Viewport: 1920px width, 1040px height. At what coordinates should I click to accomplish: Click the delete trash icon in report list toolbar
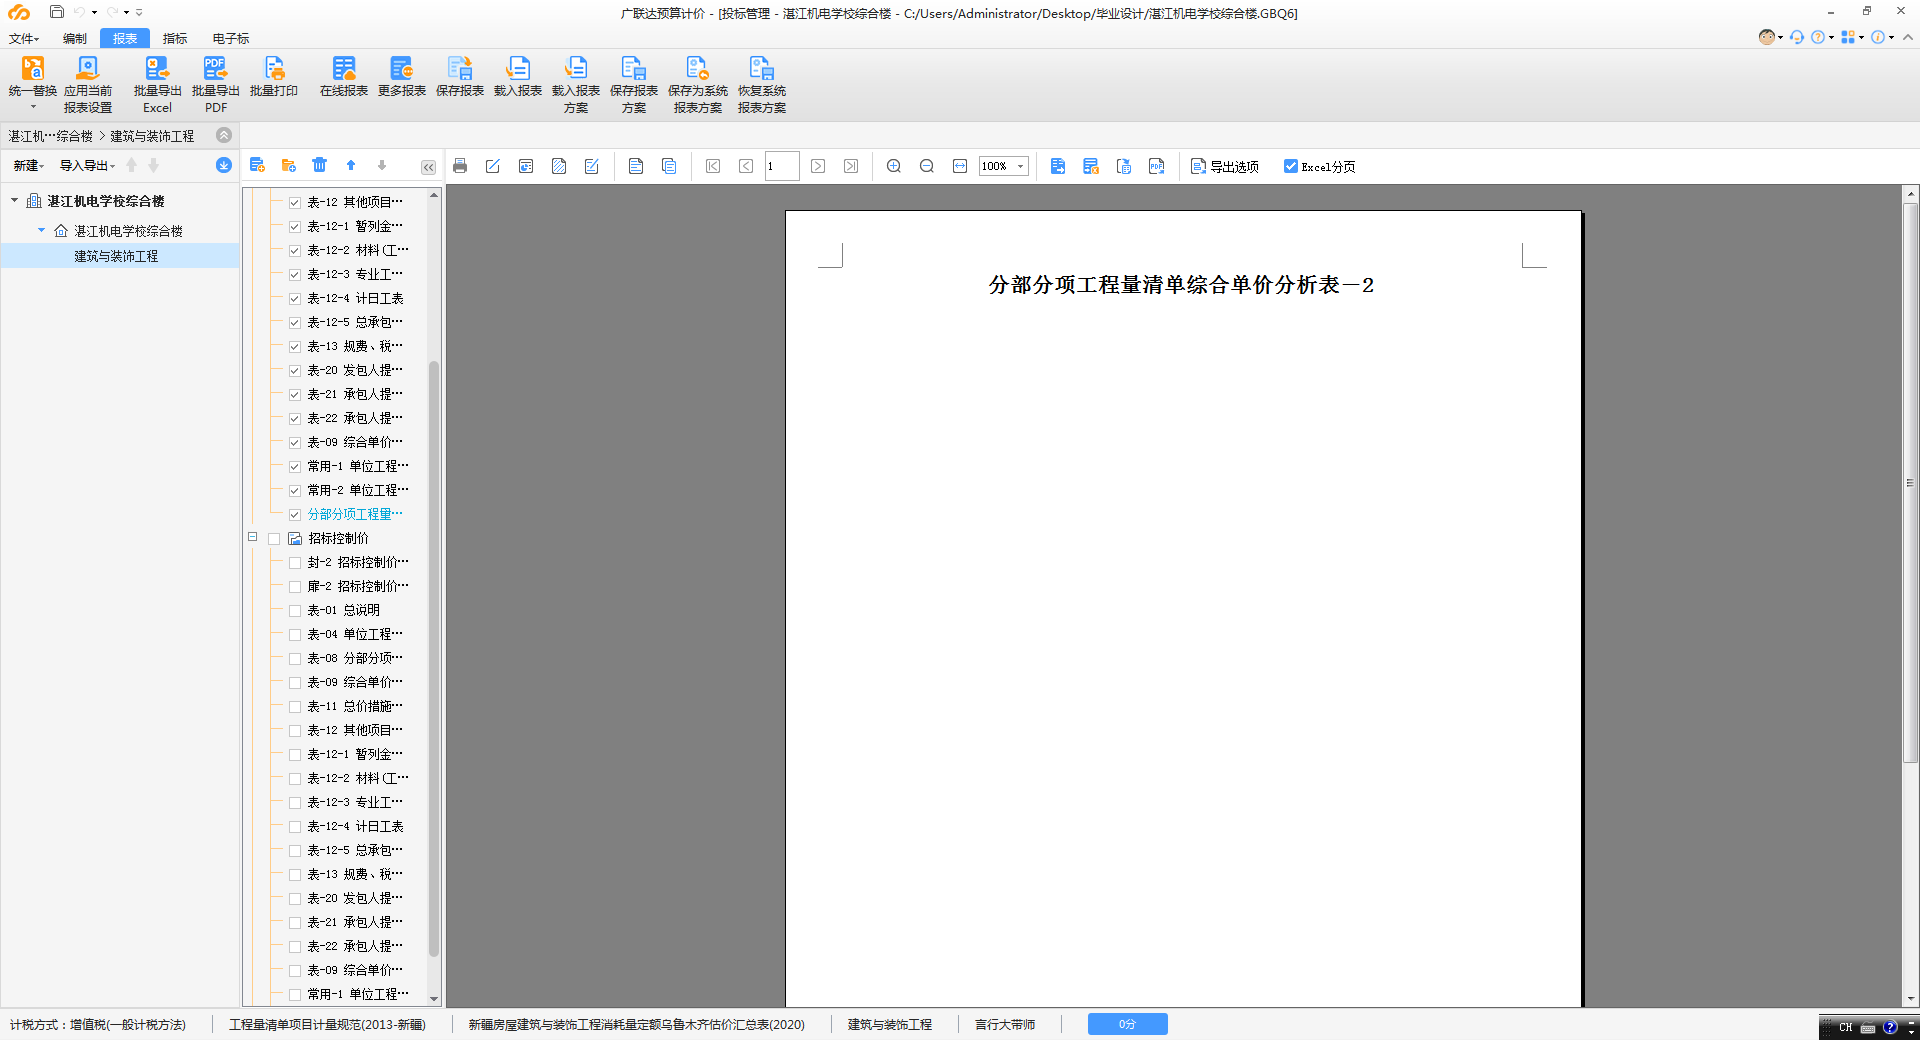tap(319, 165)
